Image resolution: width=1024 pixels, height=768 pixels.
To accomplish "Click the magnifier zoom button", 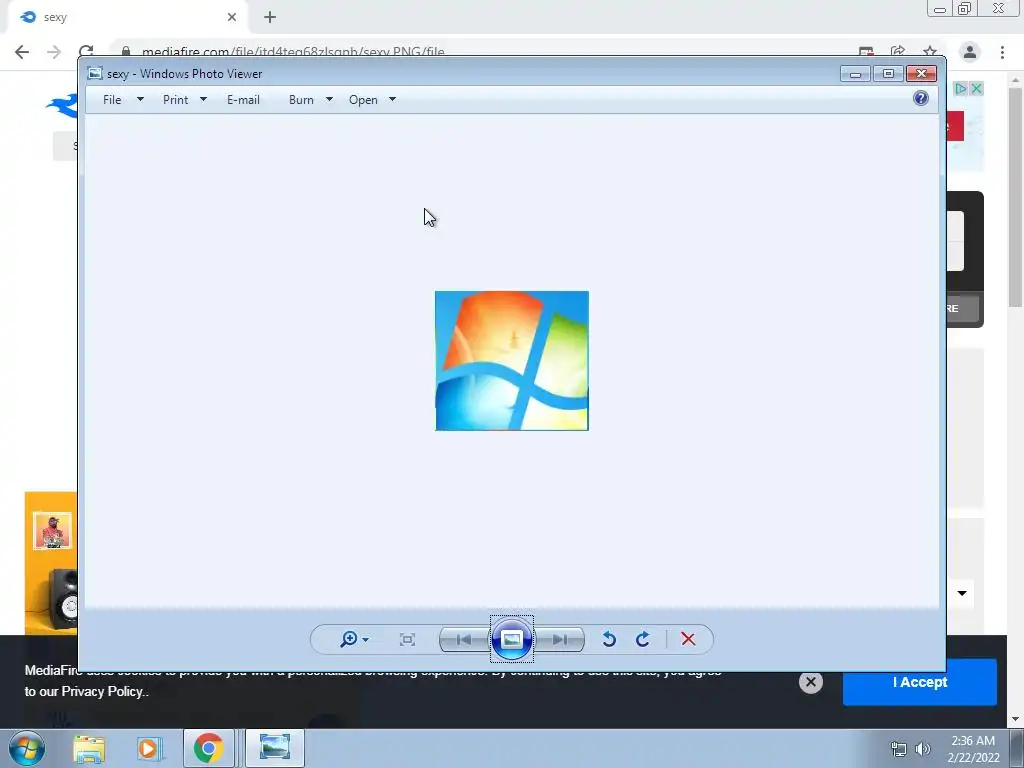I will [349, 639].
